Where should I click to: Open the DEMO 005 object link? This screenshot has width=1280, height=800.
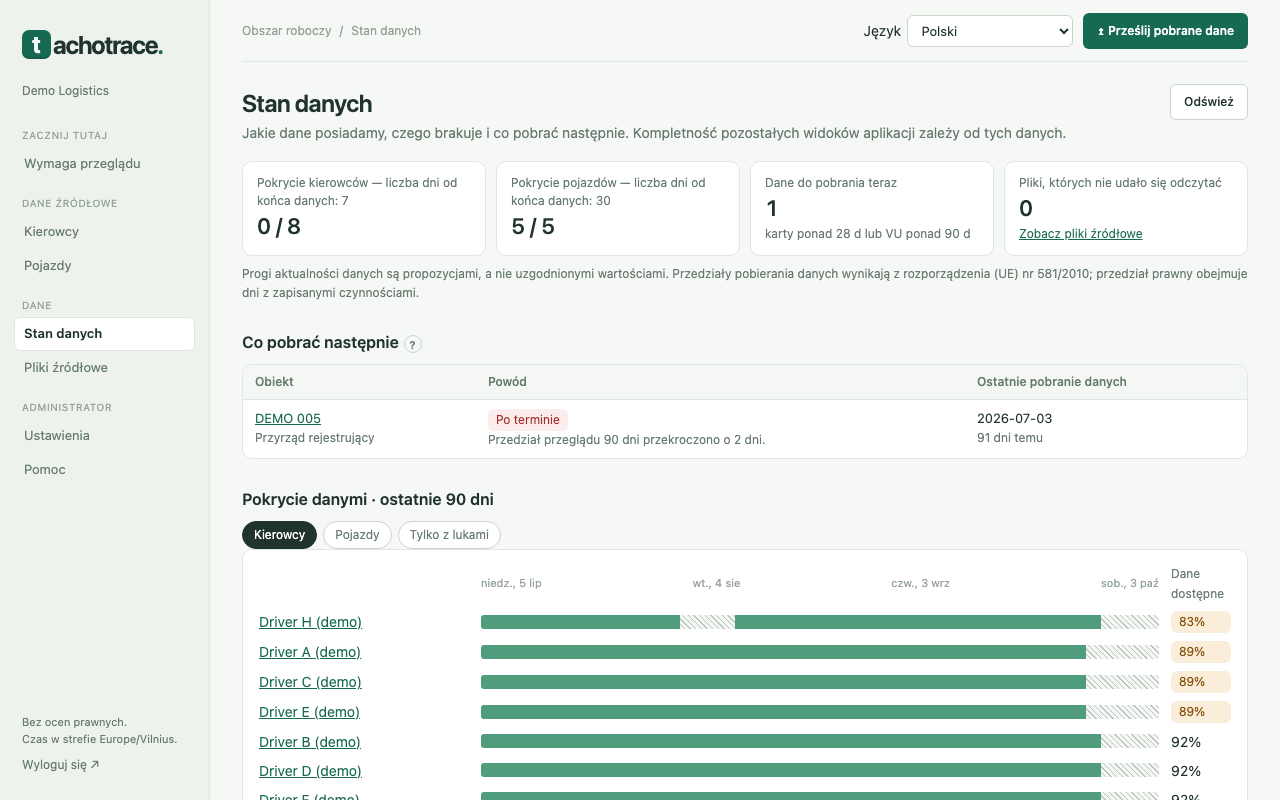pyautogui.click(x=288, y=418)
